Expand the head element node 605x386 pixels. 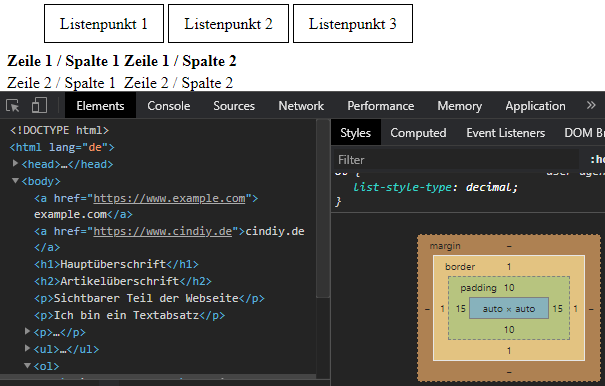pos(15,164)
